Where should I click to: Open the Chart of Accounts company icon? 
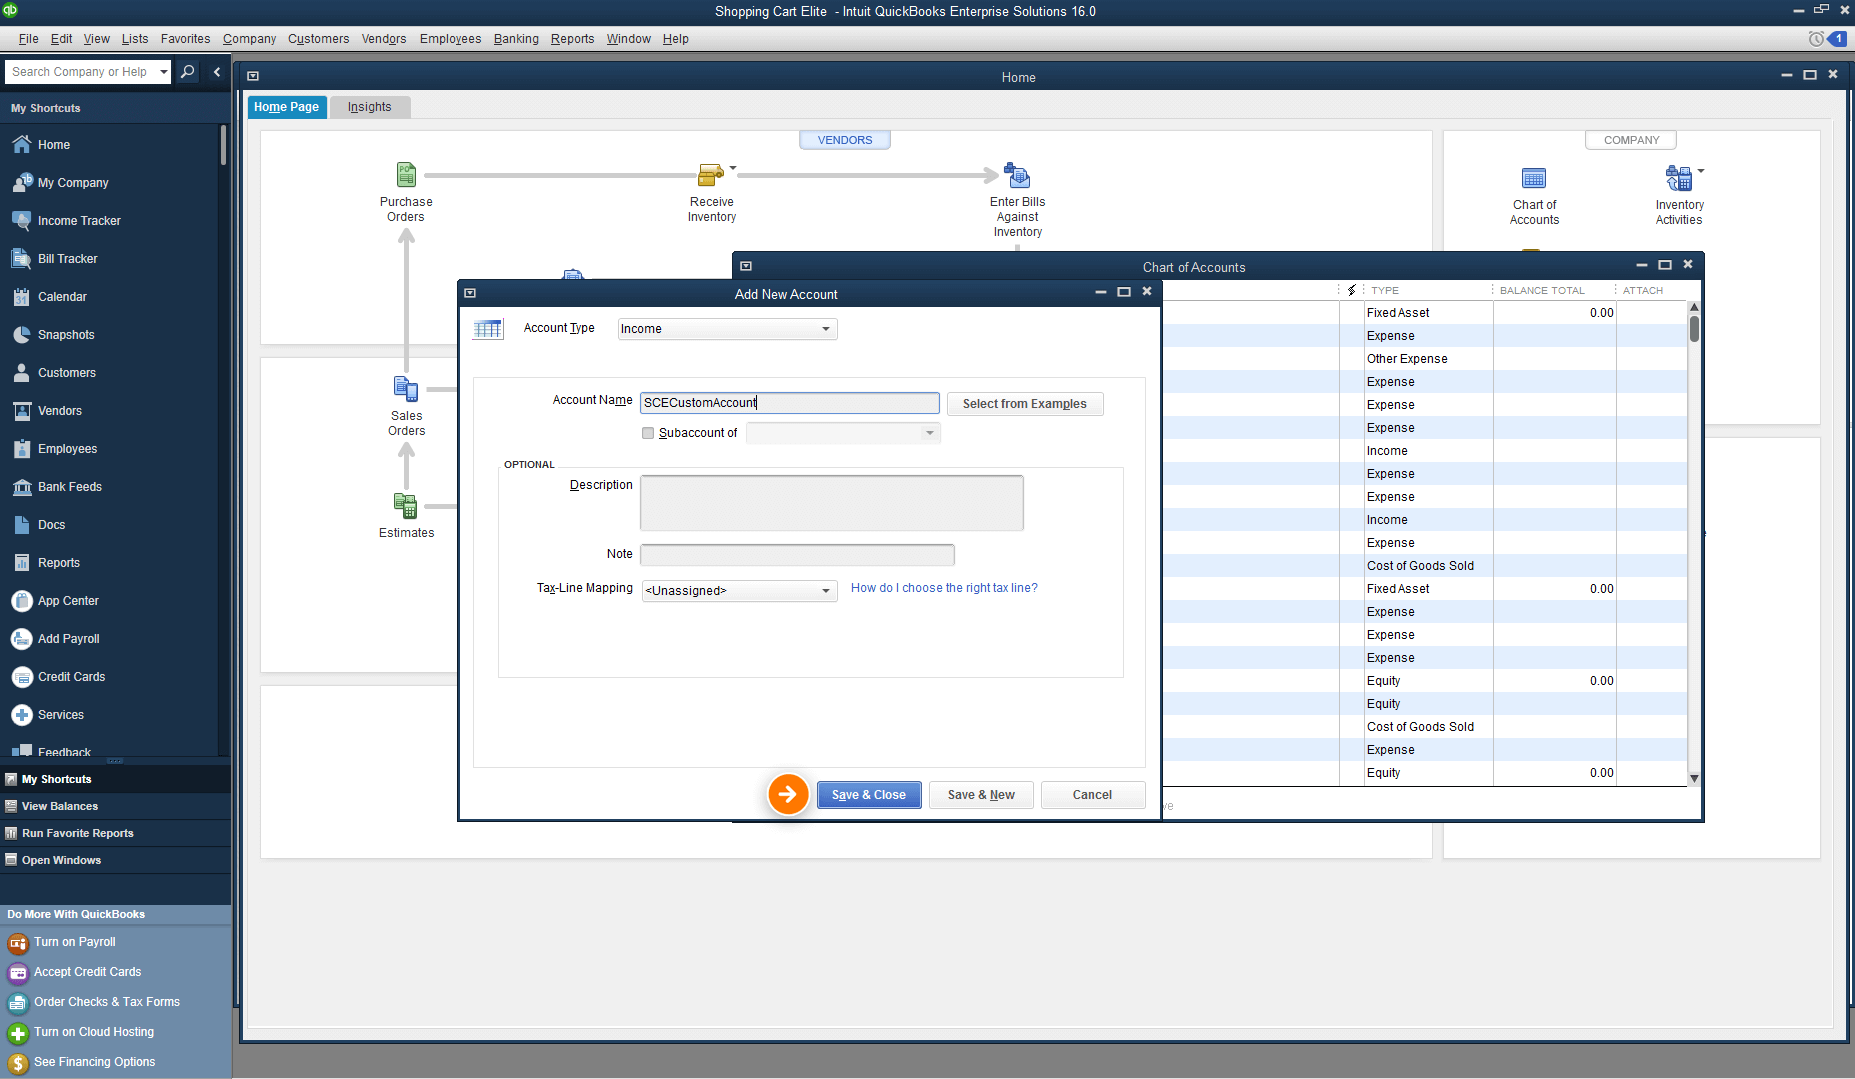pyautogui.click(x=1534, y=178)
